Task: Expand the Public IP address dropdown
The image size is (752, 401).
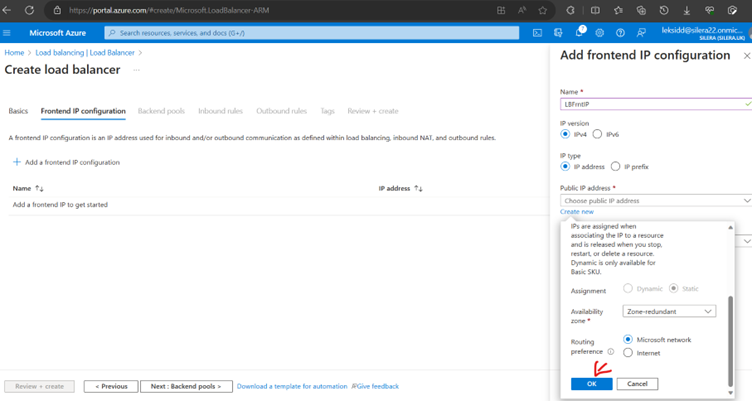Action: click(x=656, y=201)
